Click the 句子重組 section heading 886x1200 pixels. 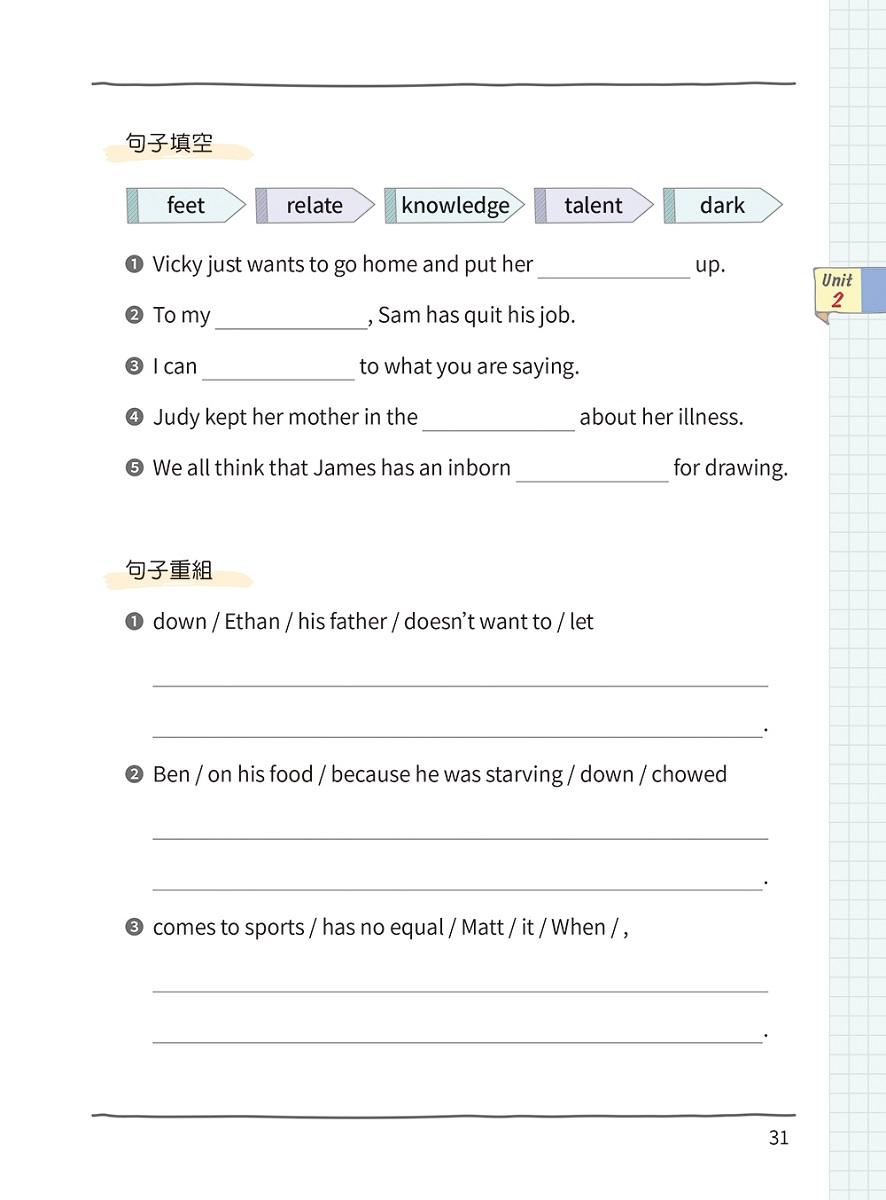coord(170,571)
